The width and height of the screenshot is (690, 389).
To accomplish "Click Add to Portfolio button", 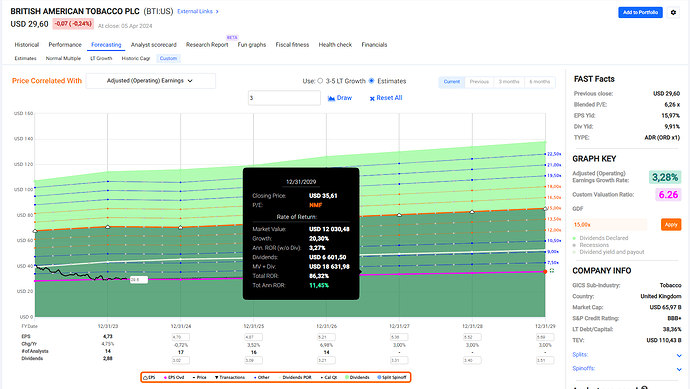I will pyautogui.click(x=640, y=12).
